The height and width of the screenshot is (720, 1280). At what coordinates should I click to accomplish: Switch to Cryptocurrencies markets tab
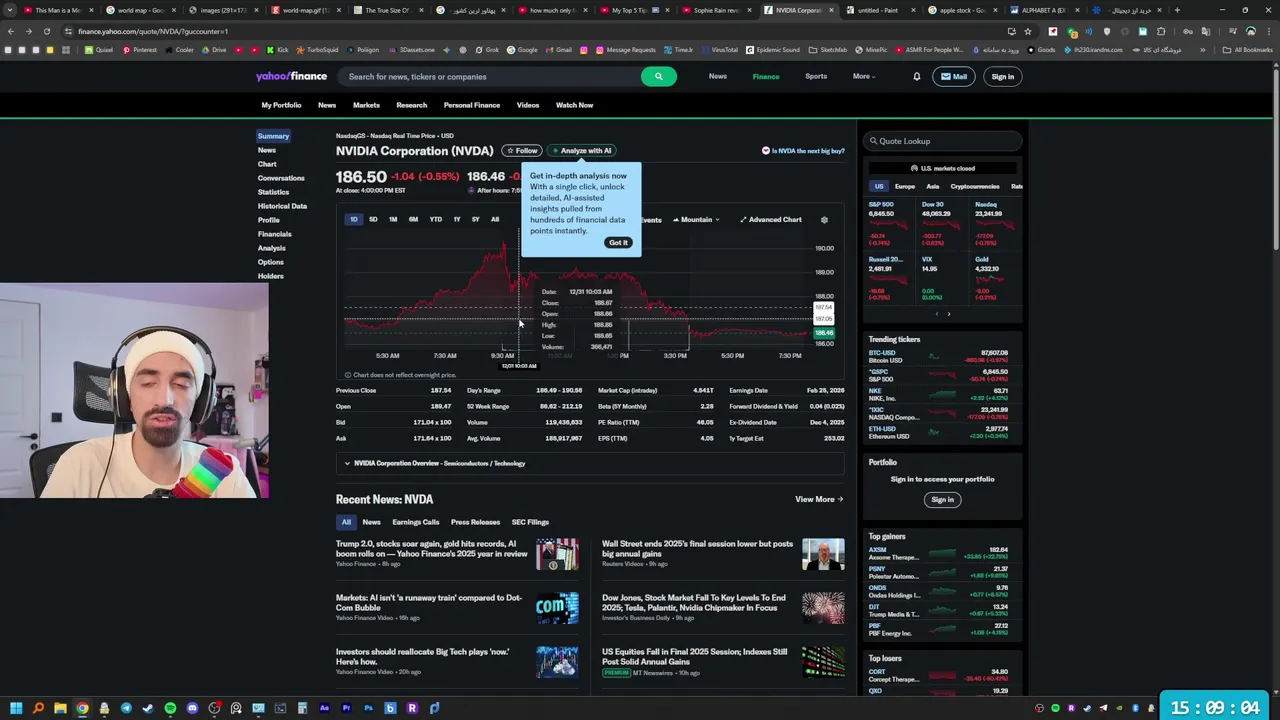[x=975, y=187]
